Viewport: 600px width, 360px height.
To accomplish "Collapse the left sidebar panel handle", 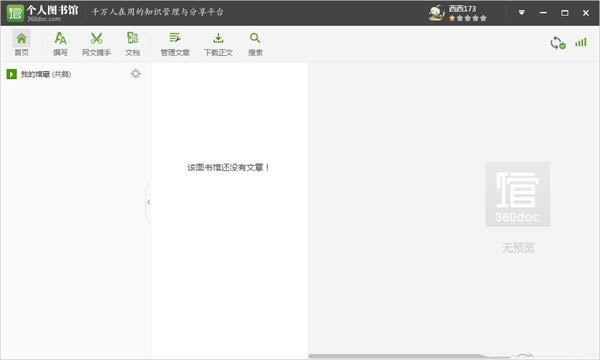I will coord(148,202).
